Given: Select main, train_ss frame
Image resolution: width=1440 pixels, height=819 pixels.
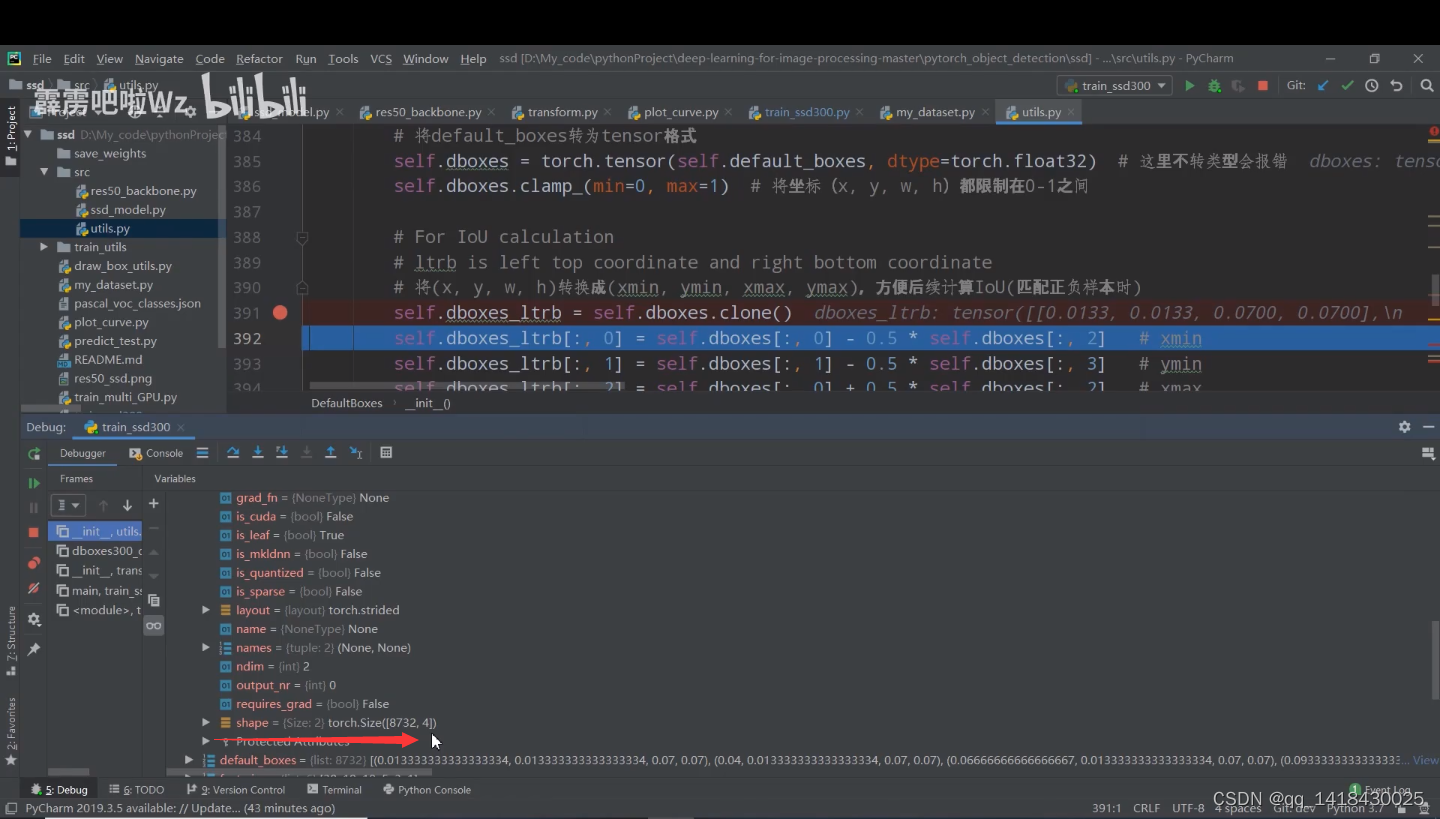Looking at the screenshot, I should point(98,591).
